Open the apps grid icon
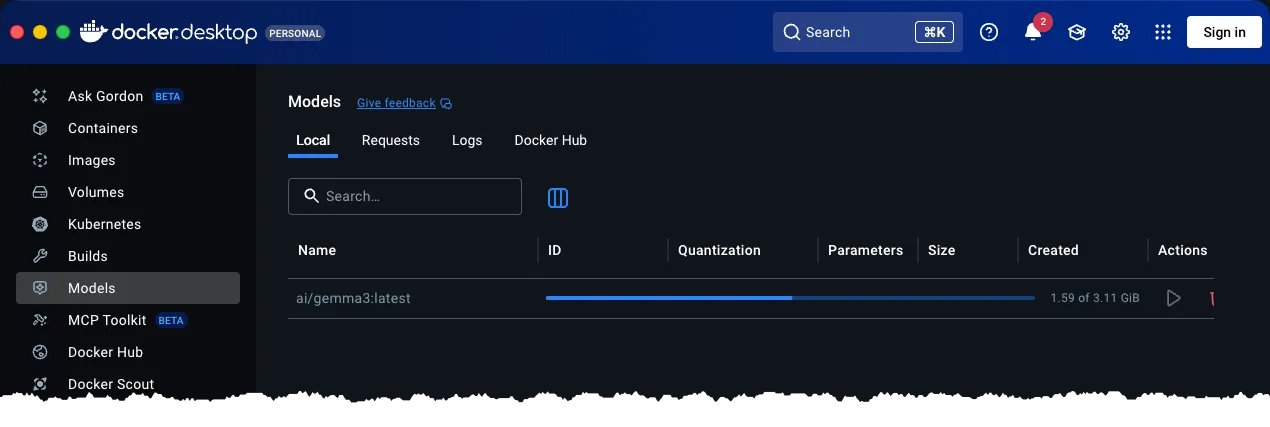 click(1162, 32)
